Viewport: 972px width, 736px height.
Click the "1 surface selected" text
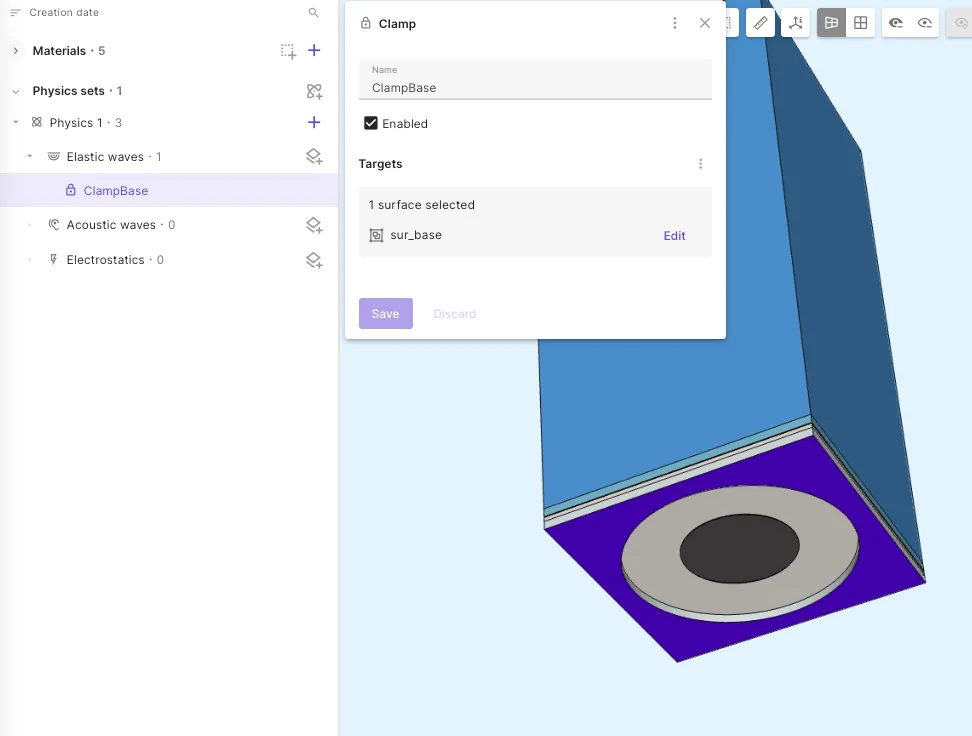pos(422,205)
